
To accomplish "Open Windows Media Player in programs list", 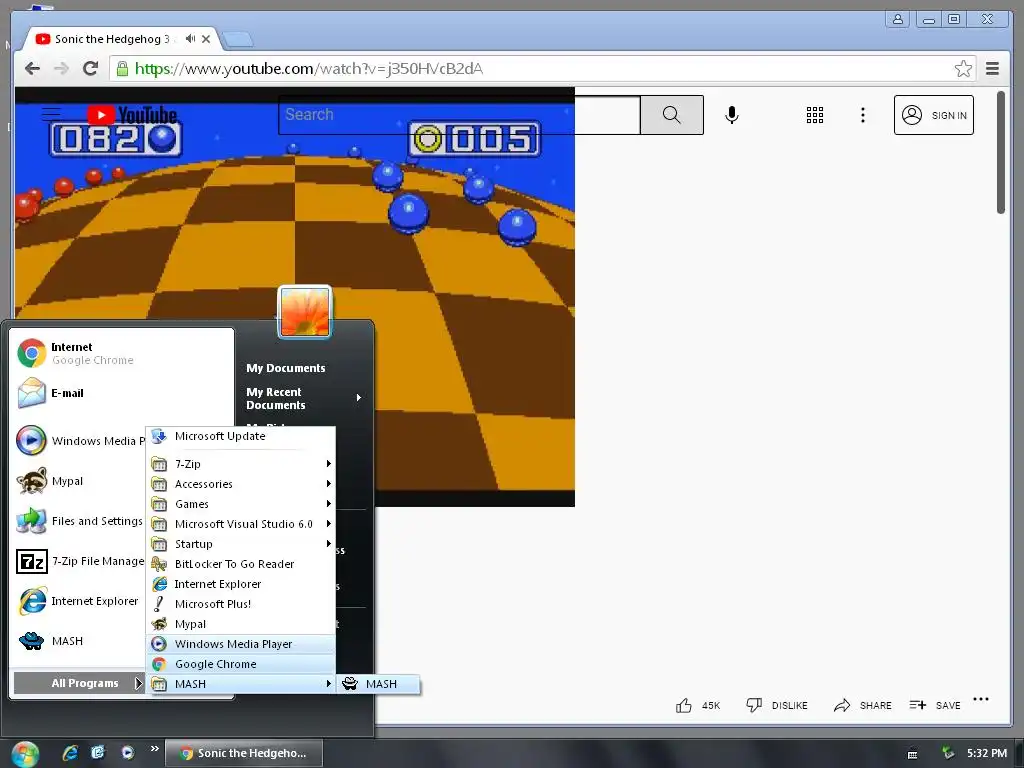I will click(x=241, y=644).
